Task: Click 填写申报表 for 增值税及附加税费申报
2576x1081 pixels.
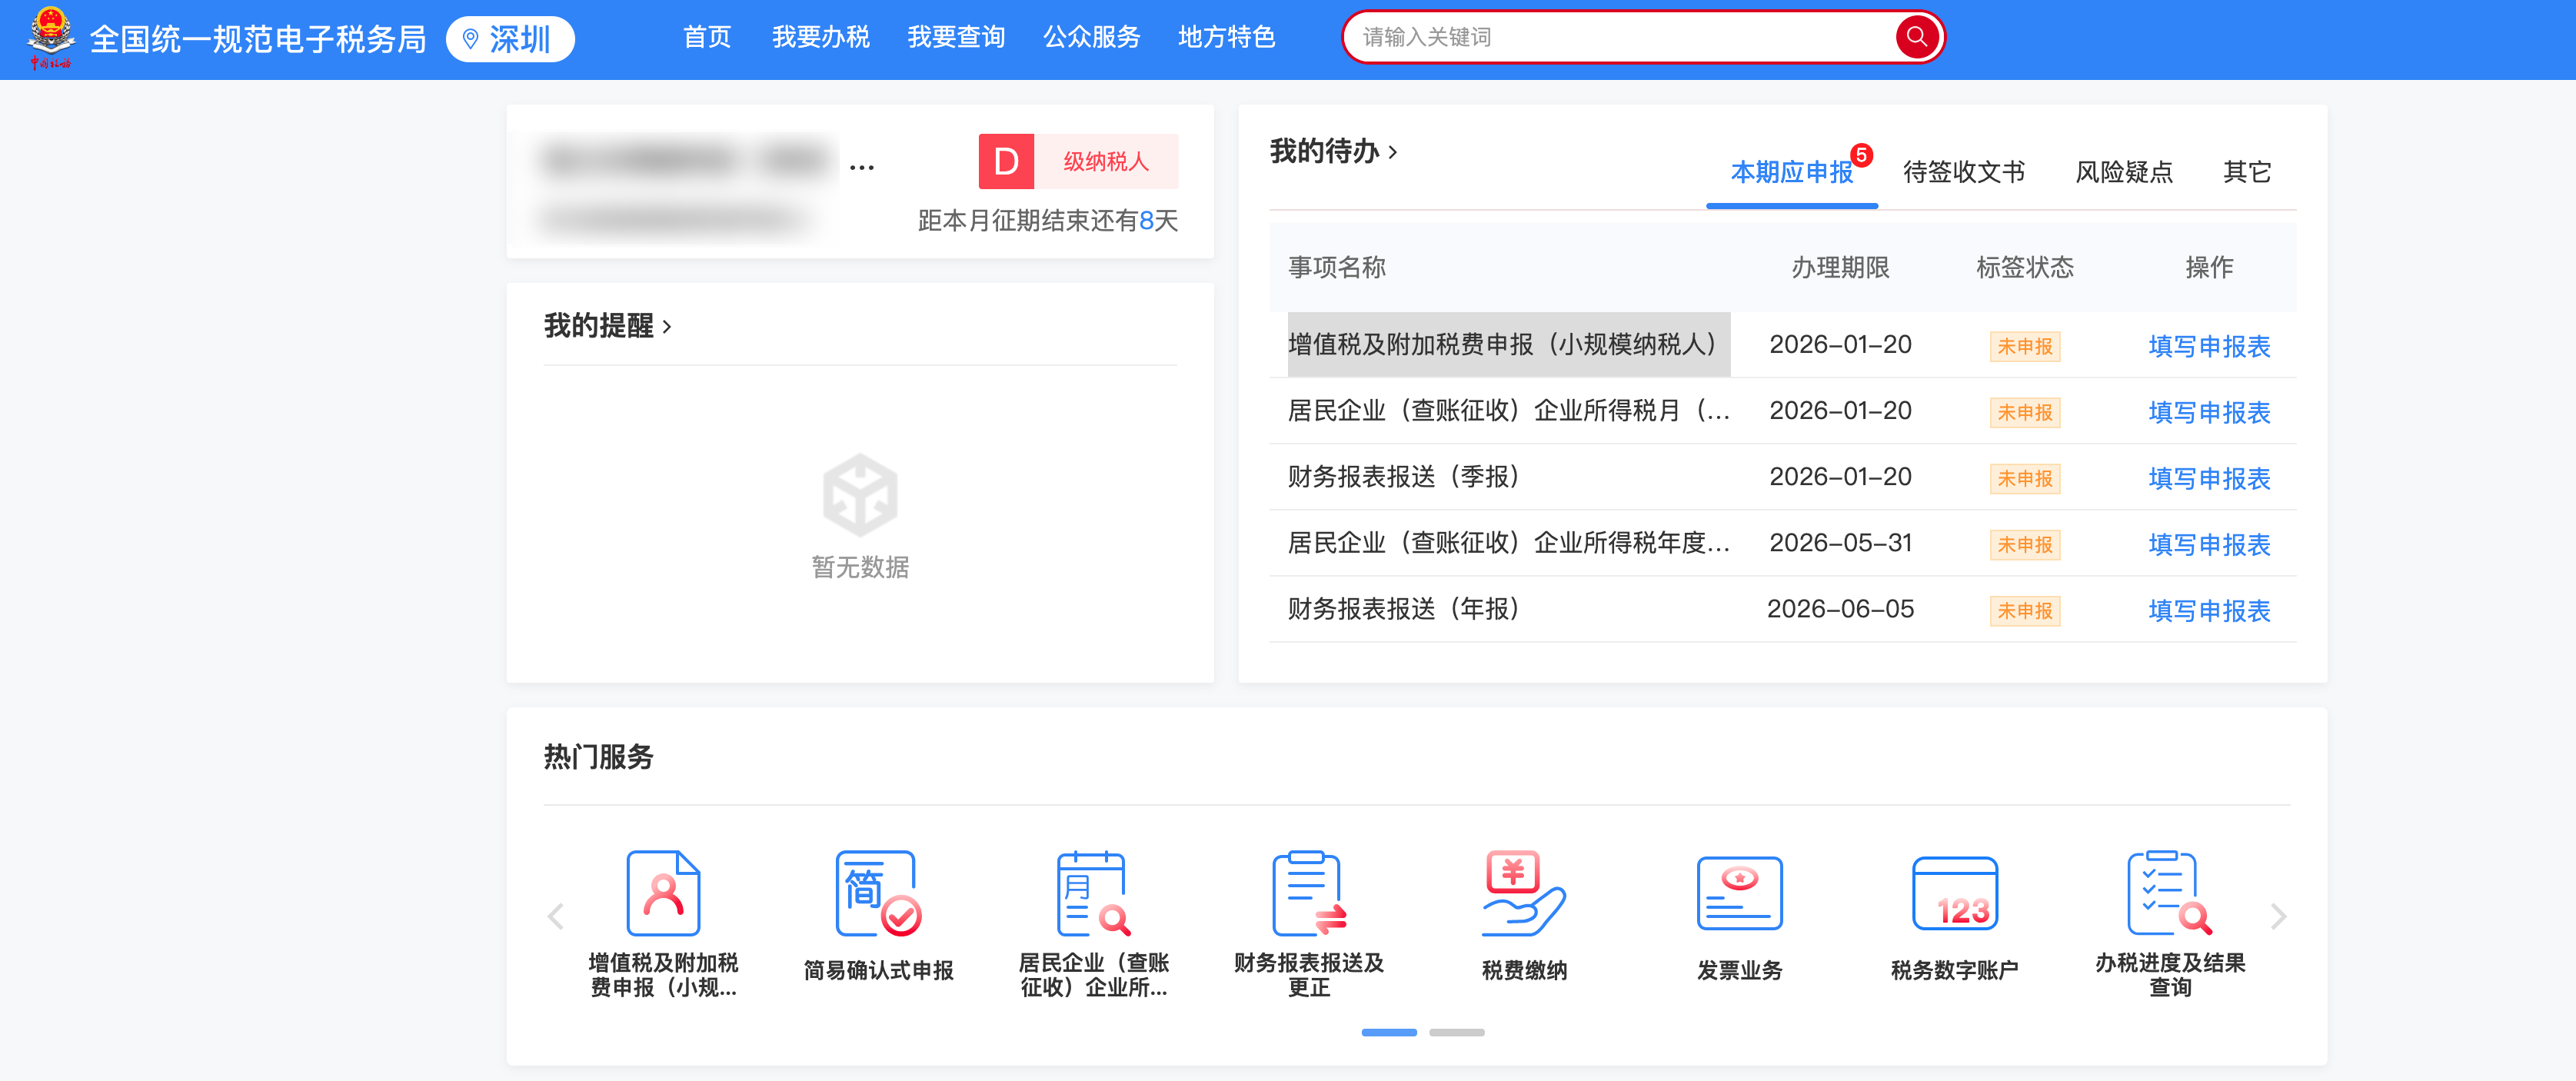Action: tap(2208, 346)
